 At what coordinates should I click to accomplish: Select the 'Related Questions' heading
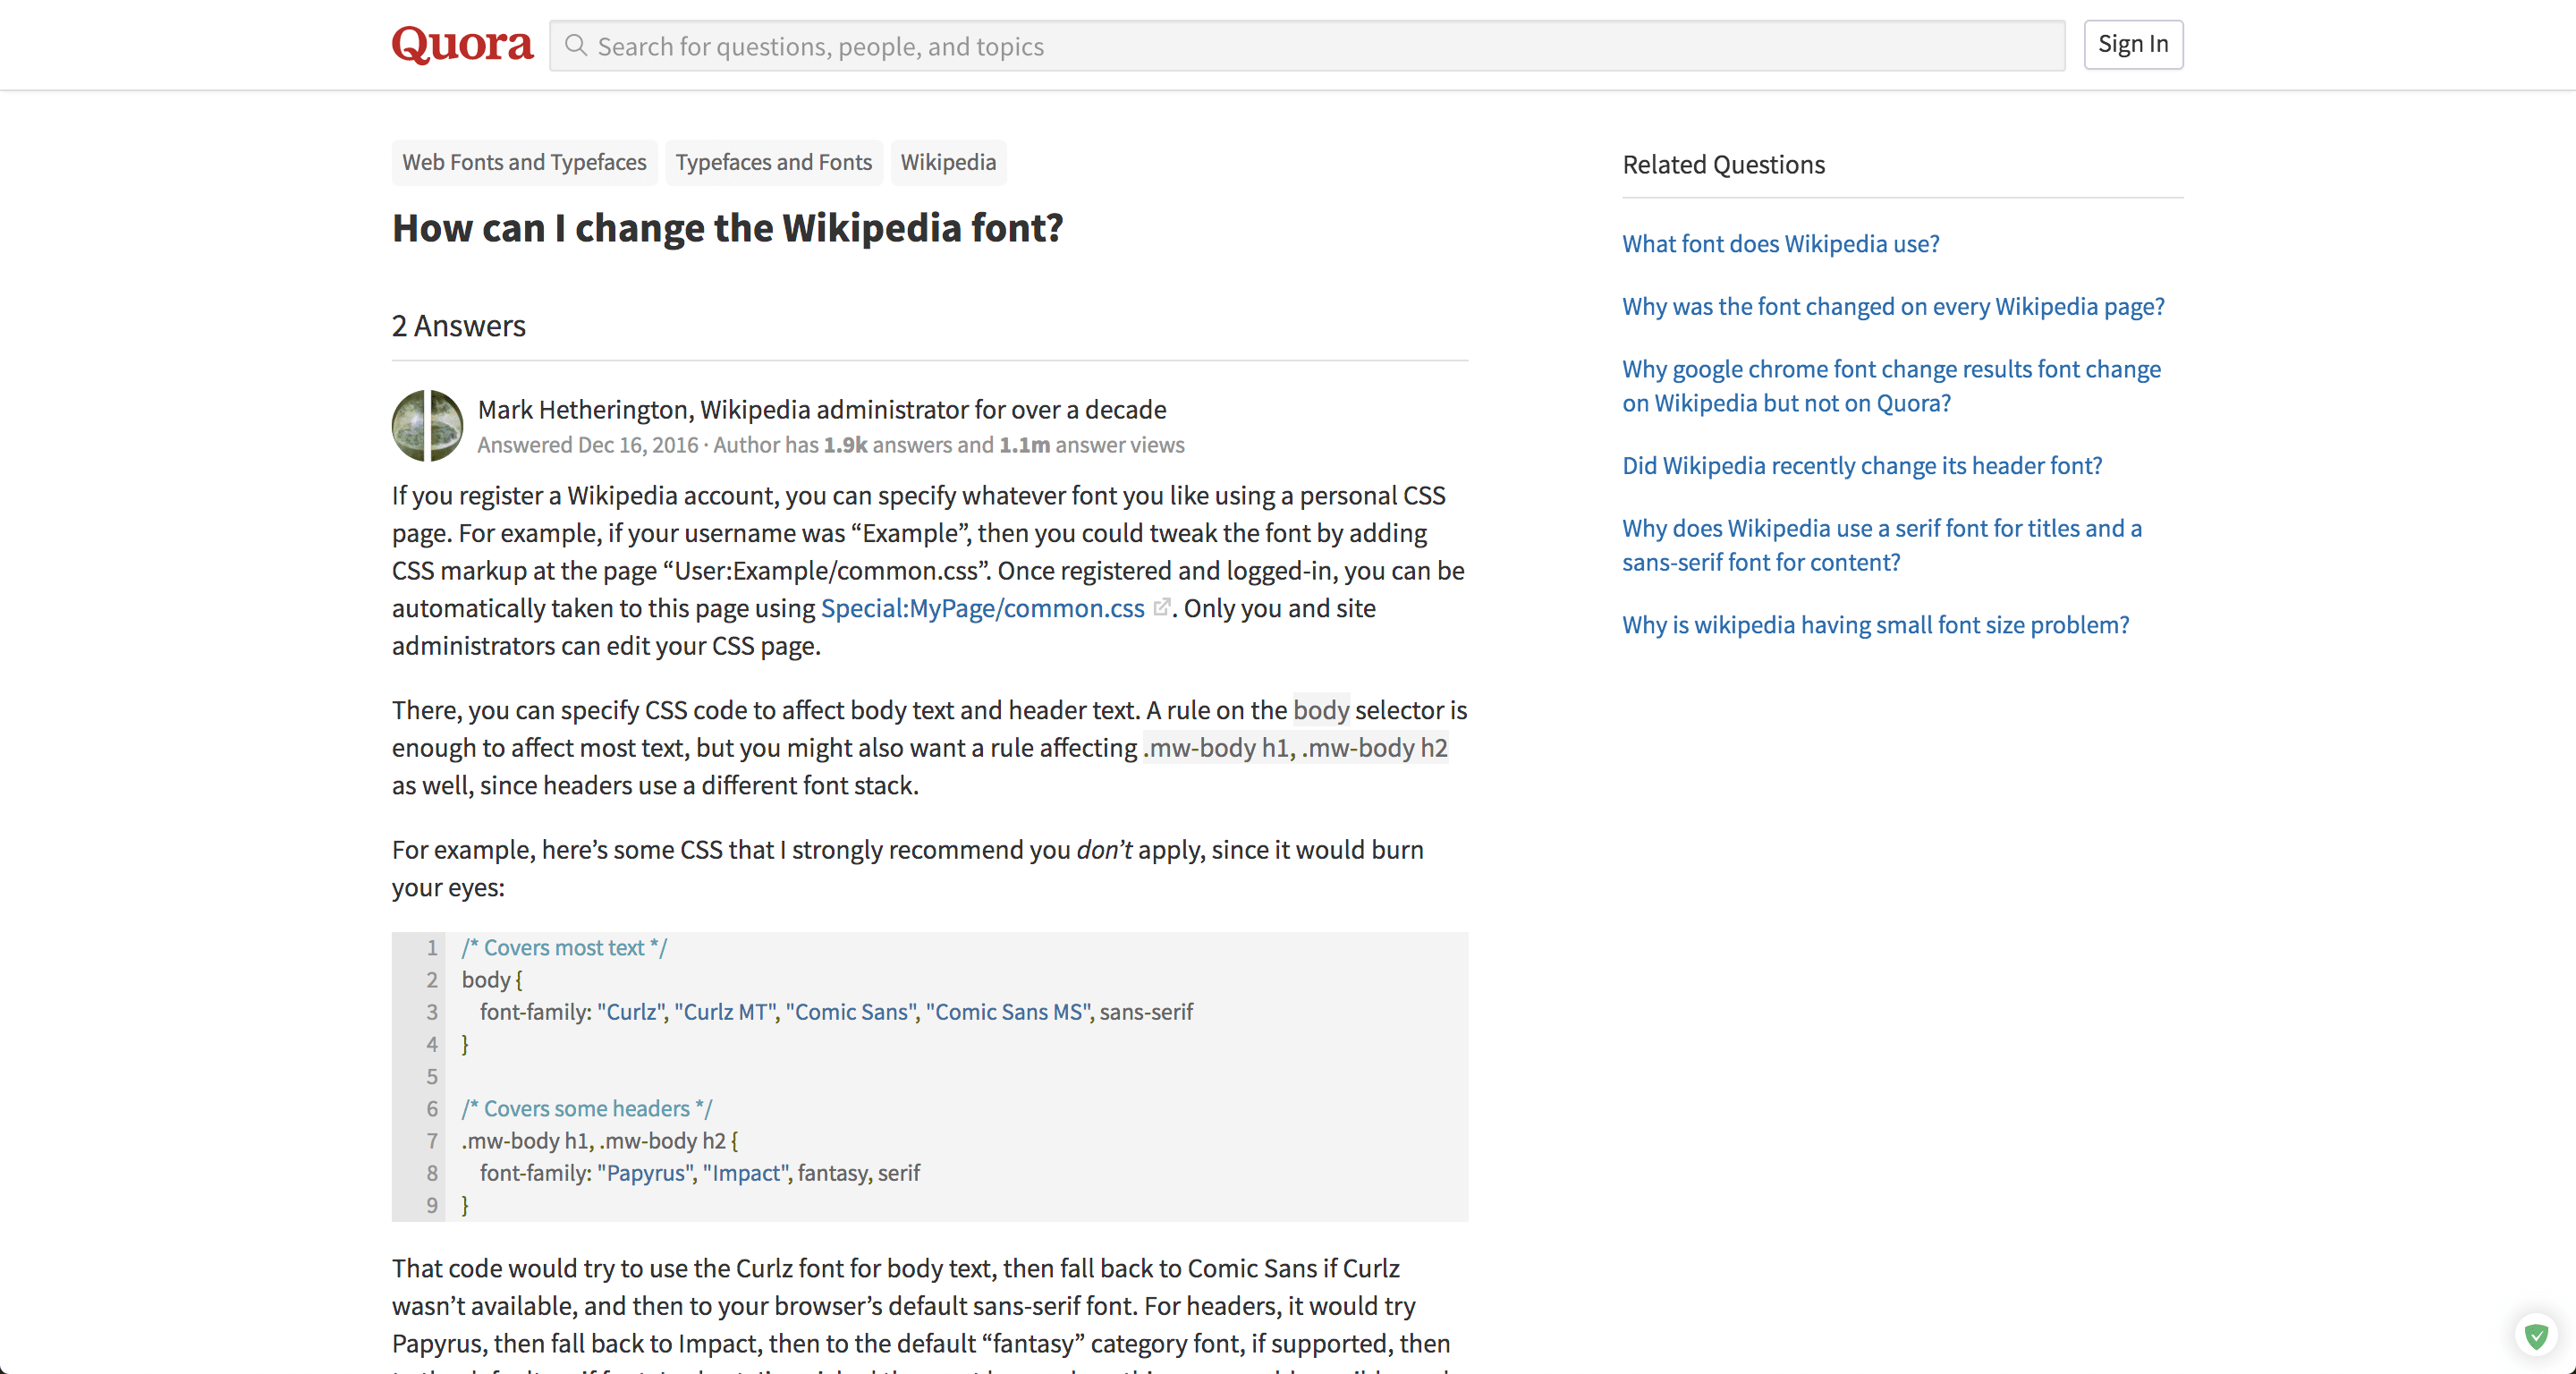pyautogui.click(x=1723, y=164)
